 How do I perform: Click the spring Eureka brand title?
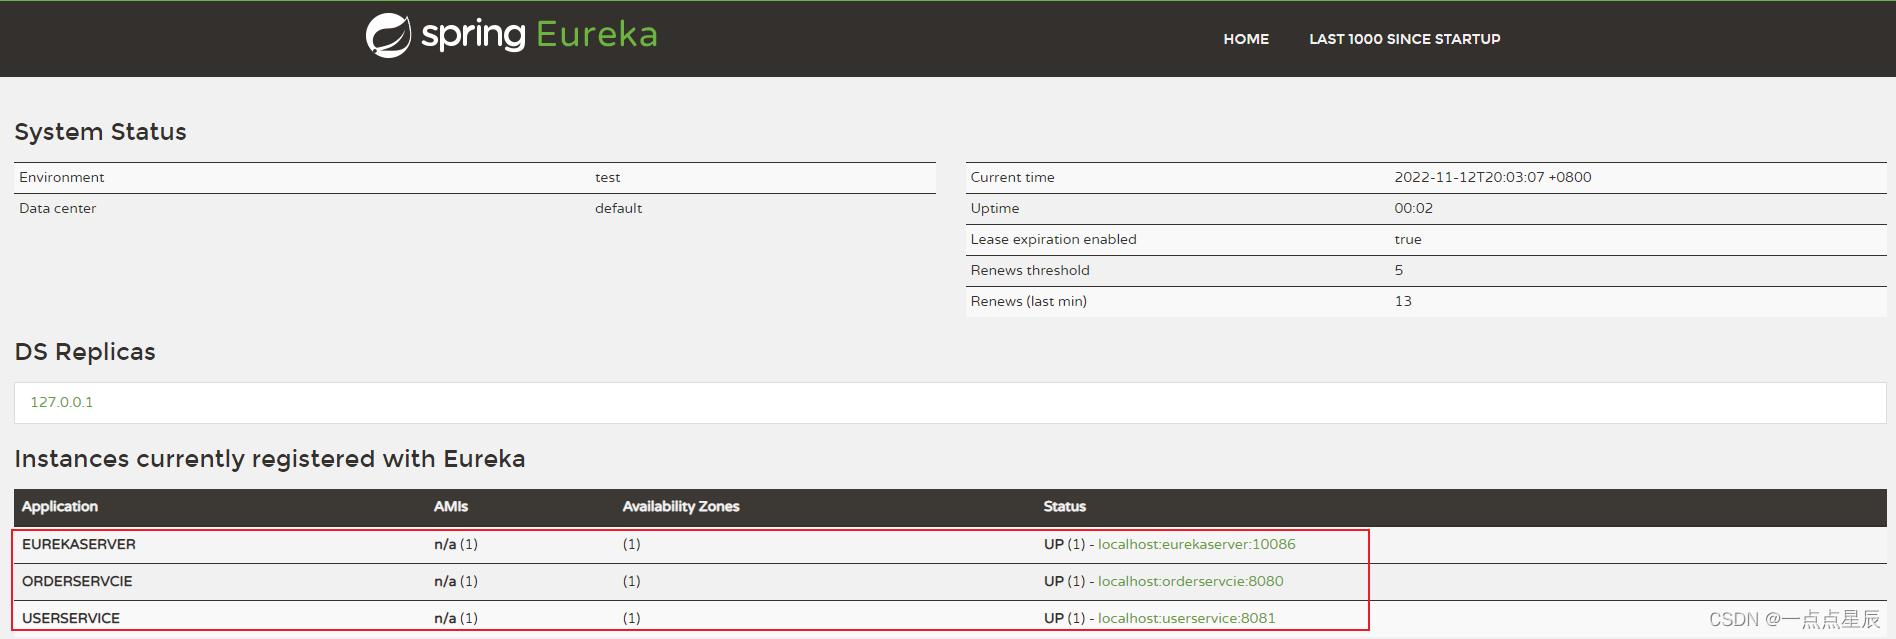539,35
